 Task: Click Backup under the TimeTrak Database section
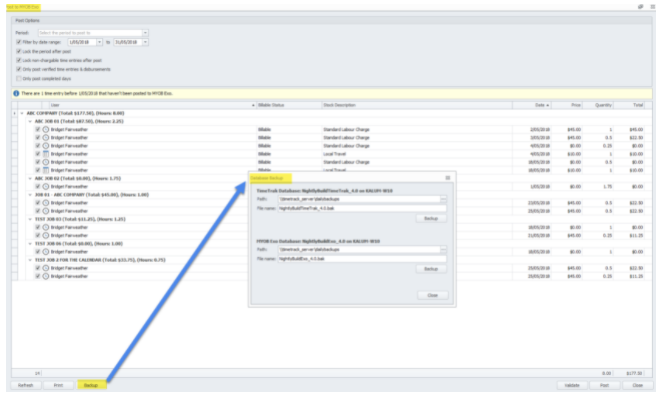click(431, 219)
